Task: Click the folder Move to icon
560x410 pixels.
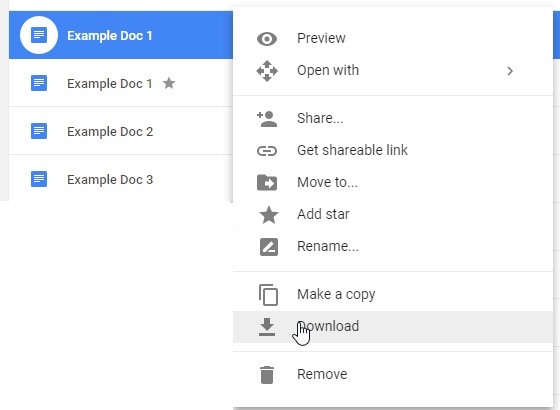Action: tap(267, 183)
